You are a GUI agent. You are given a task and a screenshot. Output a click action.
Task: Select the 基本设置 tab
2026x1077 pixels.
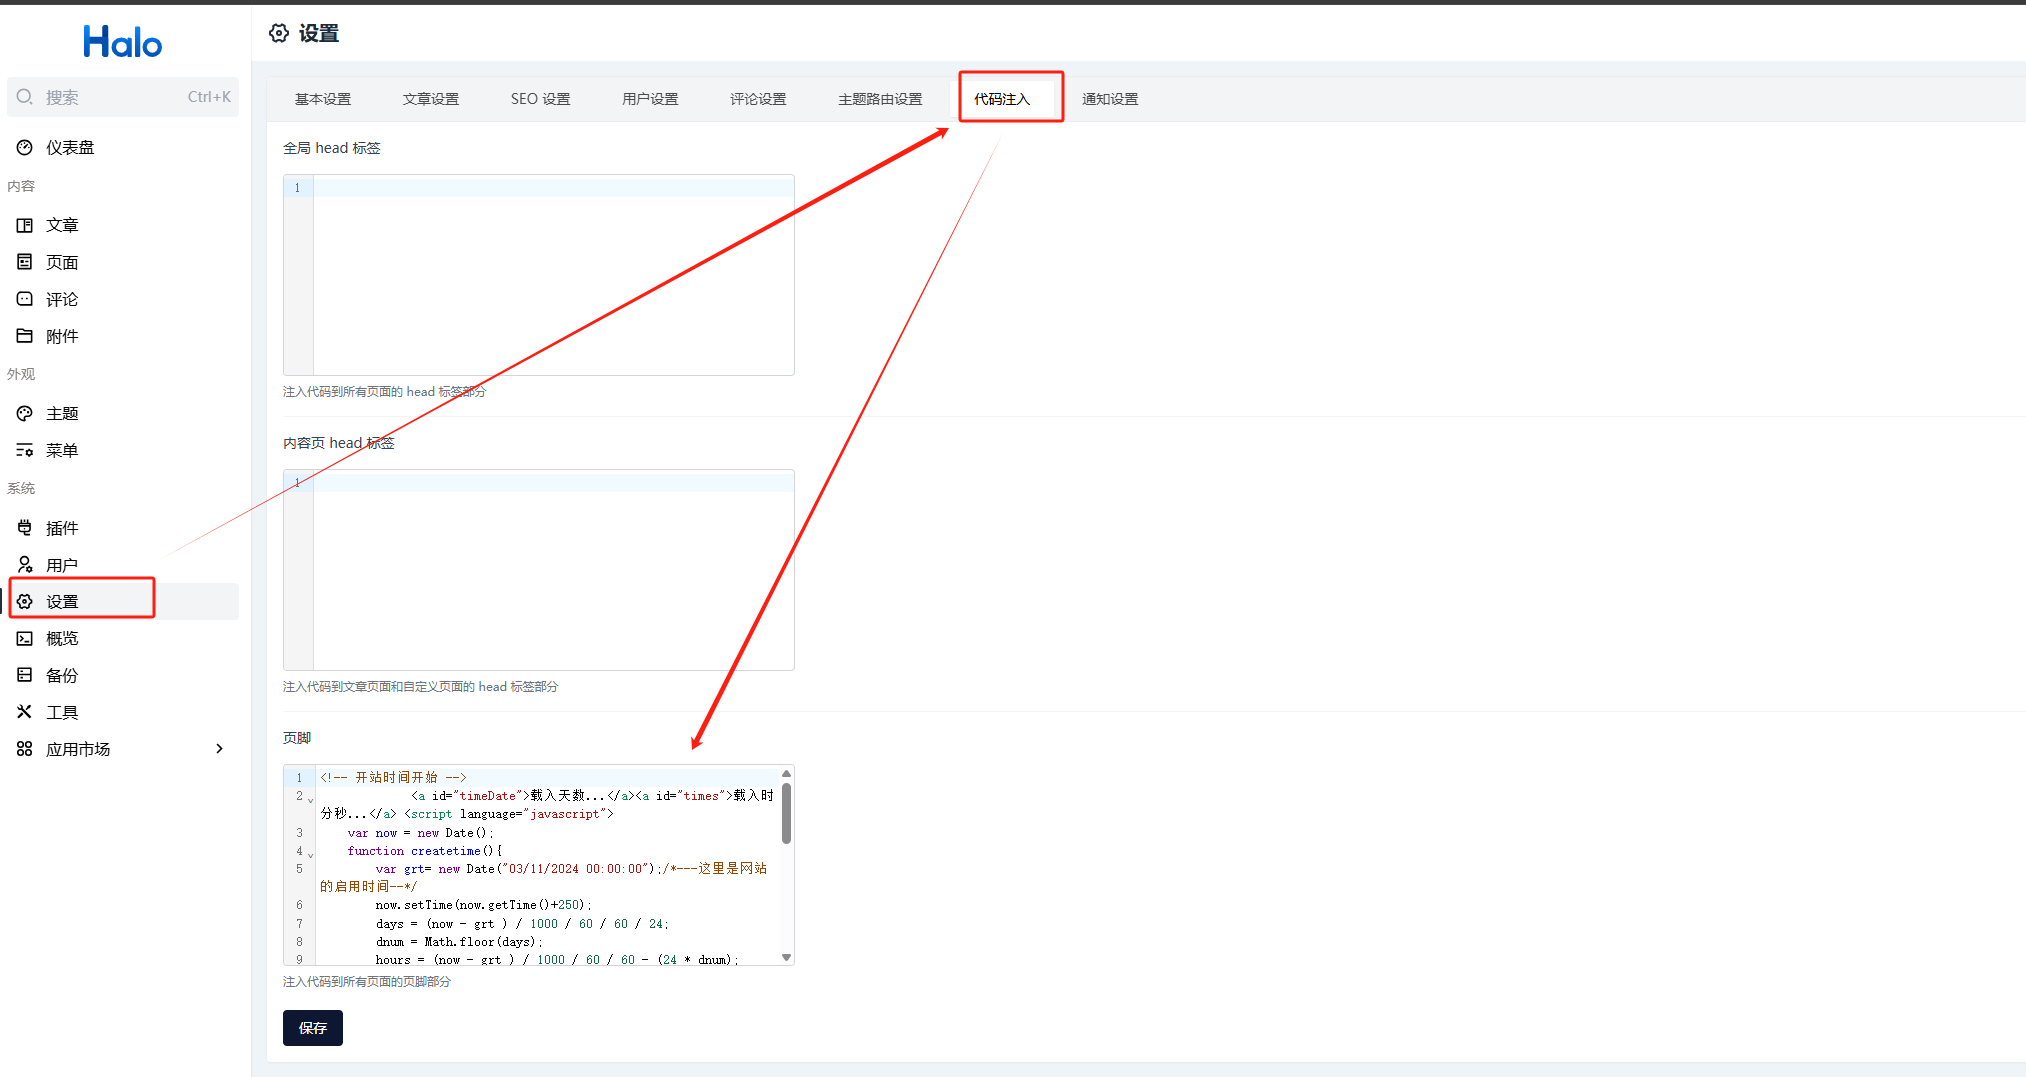pos(322,99)
